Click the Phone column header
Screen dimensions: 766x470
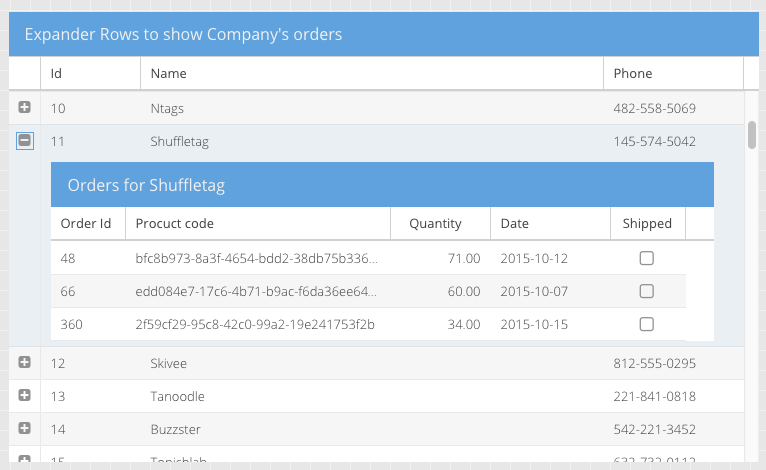tap(672, 73)
